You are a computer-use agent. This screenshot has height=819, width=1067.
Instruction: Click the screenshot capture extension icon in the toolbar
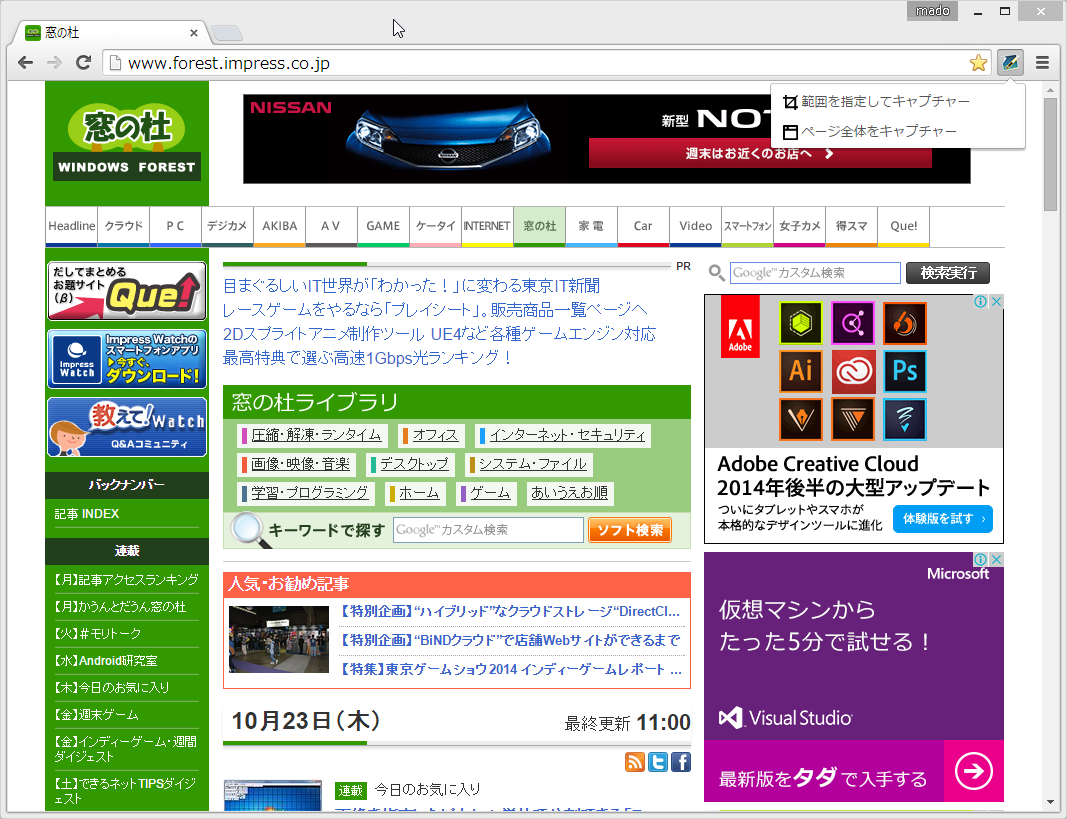(x=1010, y=61)
